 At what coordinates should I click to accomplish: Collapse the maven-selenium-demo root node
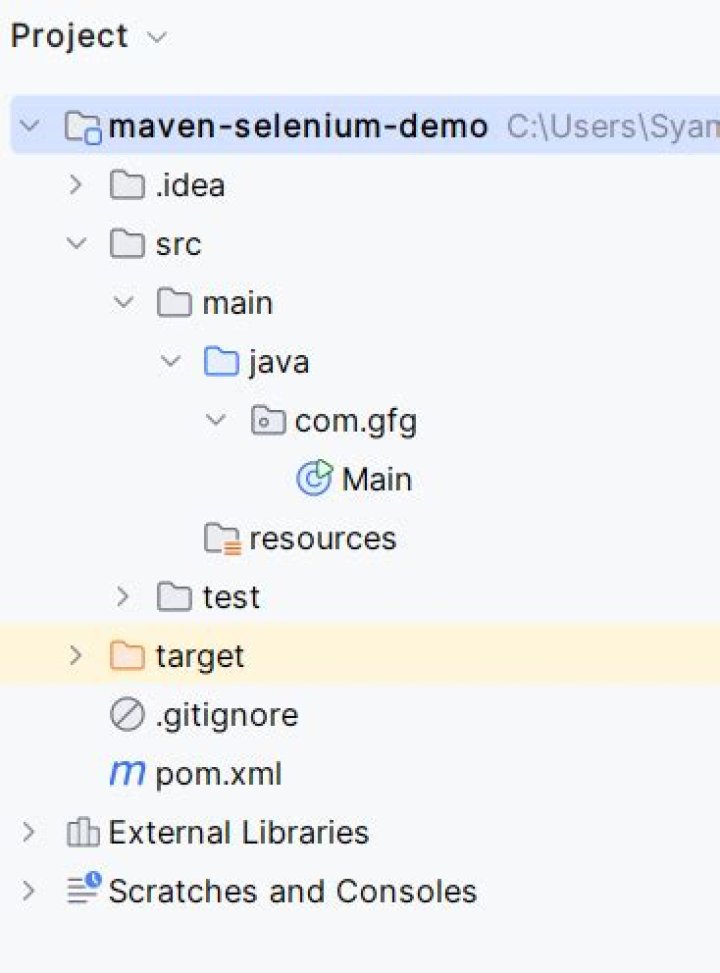(30, 126)
